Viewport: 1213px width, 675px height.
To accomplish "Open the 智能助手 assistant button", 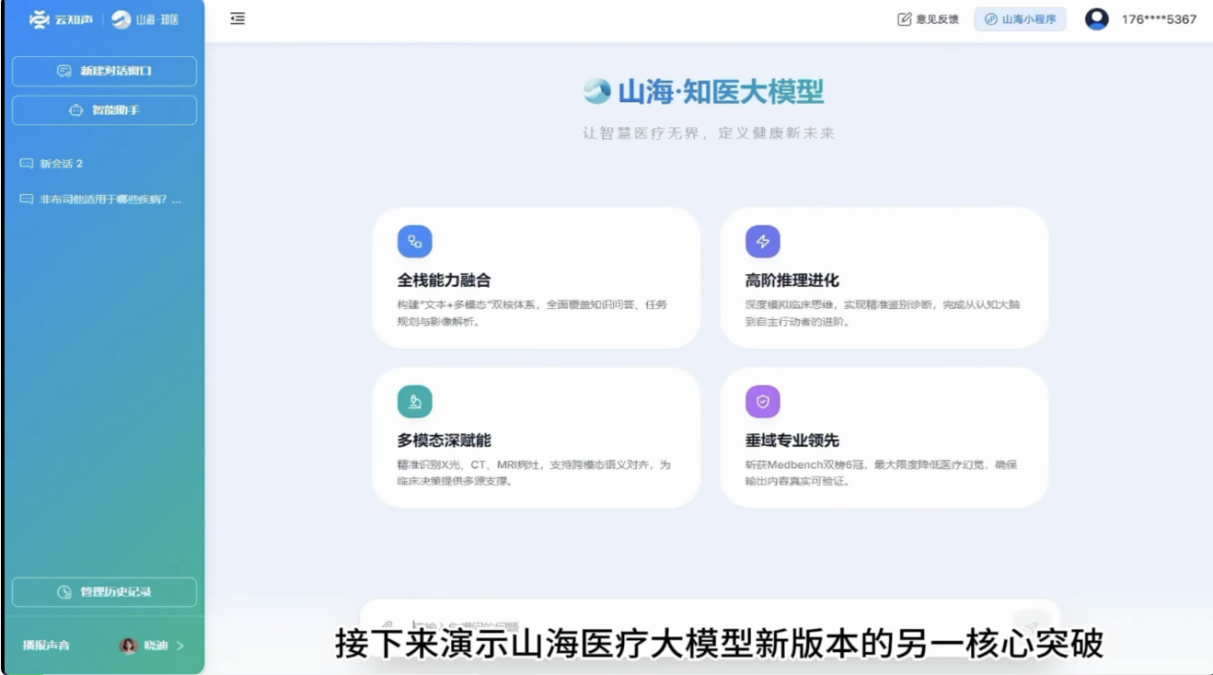I will point(104,110).
